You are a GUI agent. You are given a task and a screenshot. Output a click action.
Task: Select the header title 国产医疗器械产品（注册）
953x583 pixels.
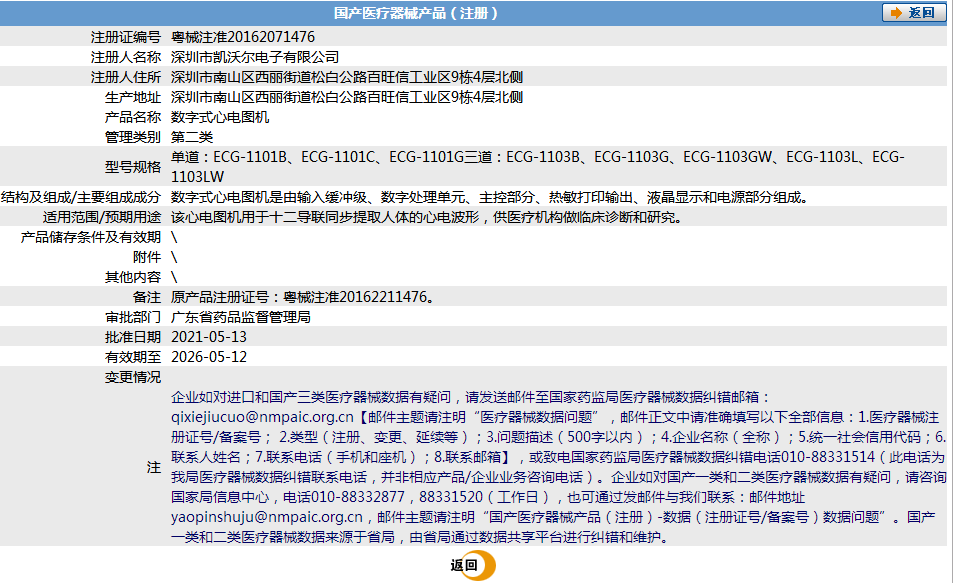click(416, 13)
